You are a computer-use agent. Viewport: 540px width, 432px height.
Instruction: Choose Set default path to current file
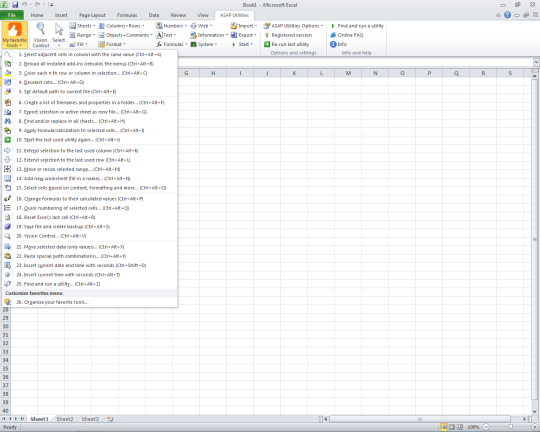click(x=90, y=92)
